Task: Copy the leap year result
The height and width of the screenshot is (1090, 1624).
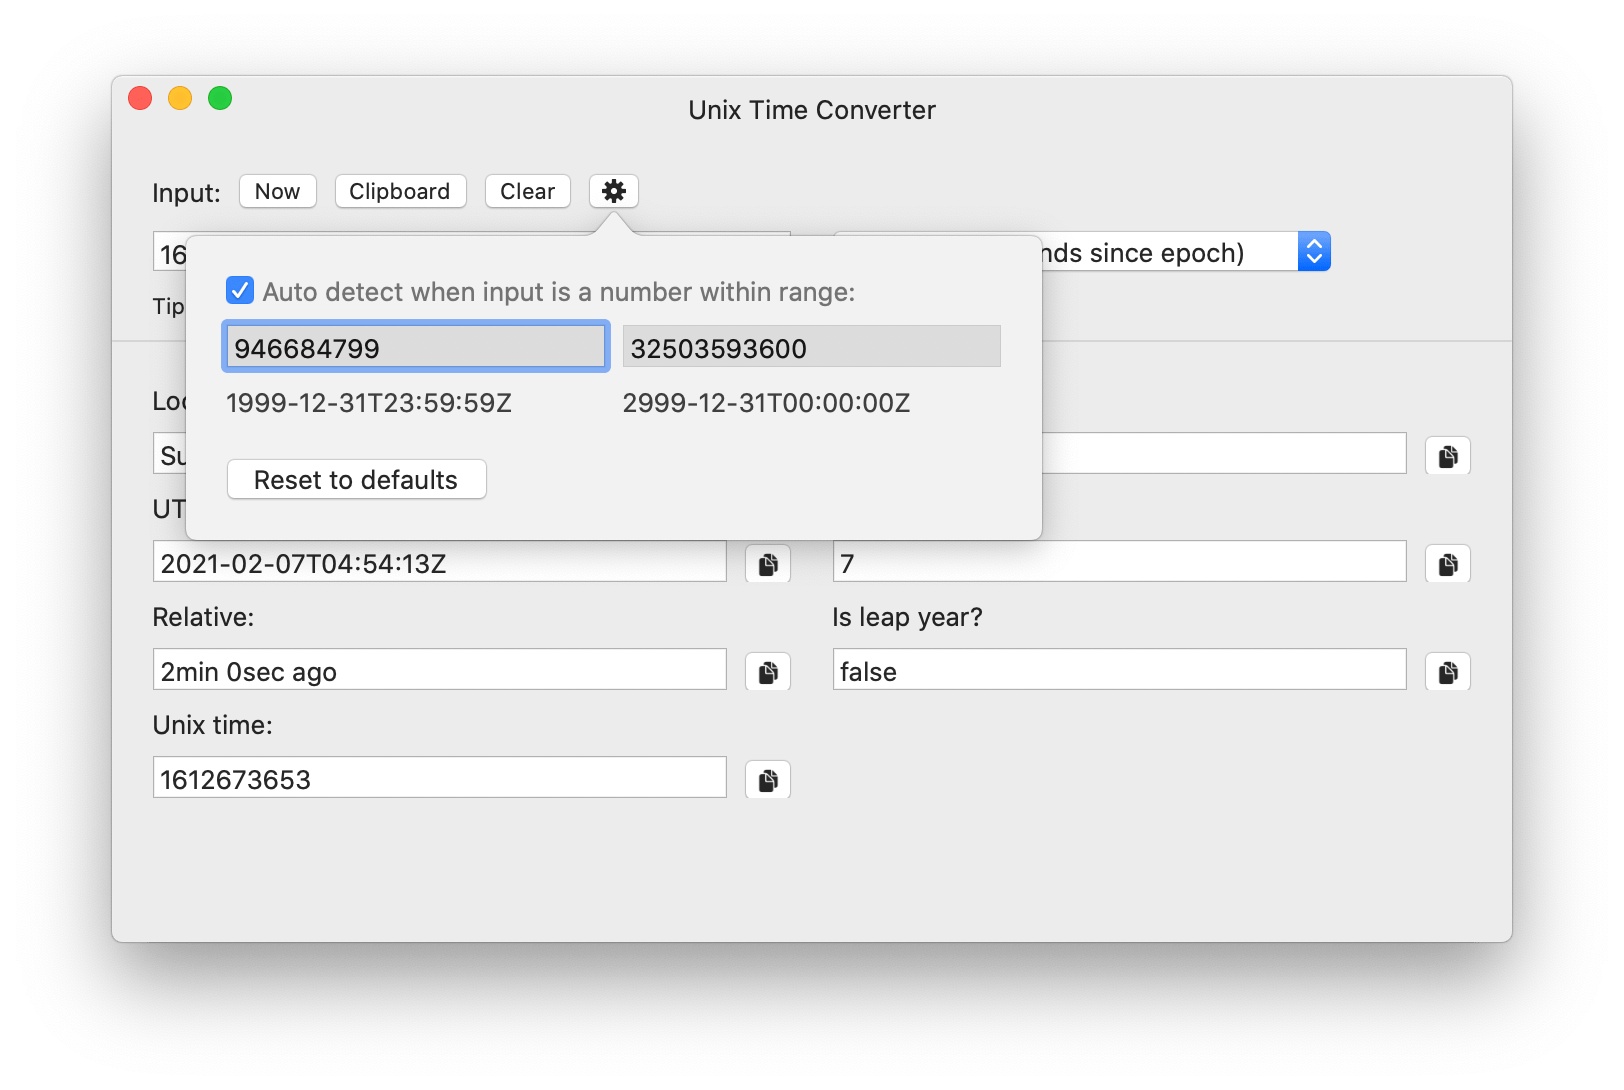Action: coord(1446,671)
